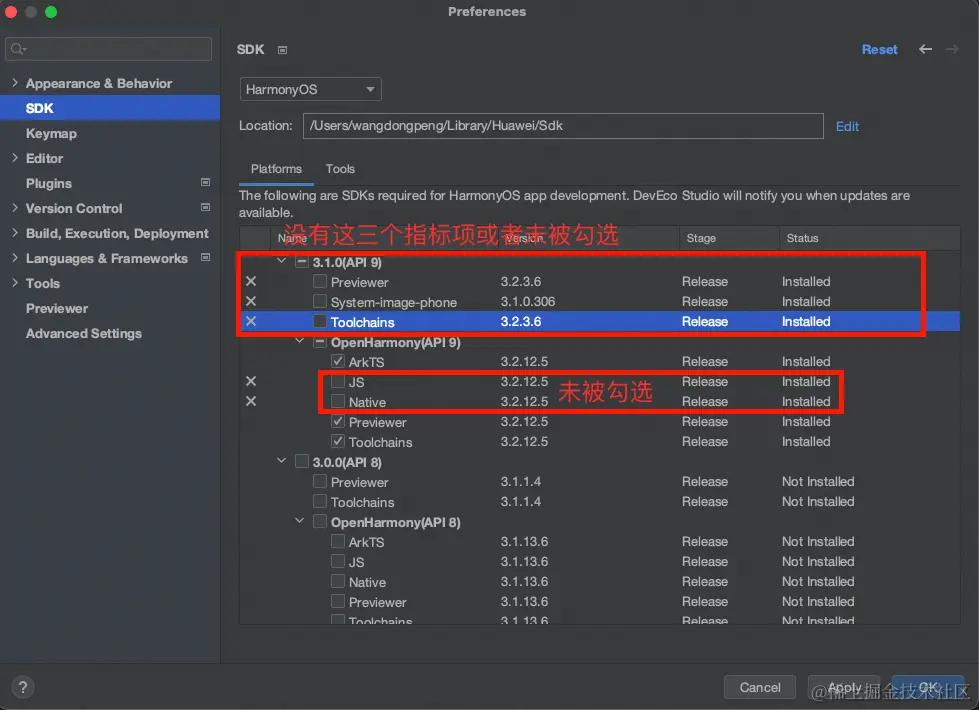
Task: Expand the Appearance & Behavior section
Action: (15, 83)
